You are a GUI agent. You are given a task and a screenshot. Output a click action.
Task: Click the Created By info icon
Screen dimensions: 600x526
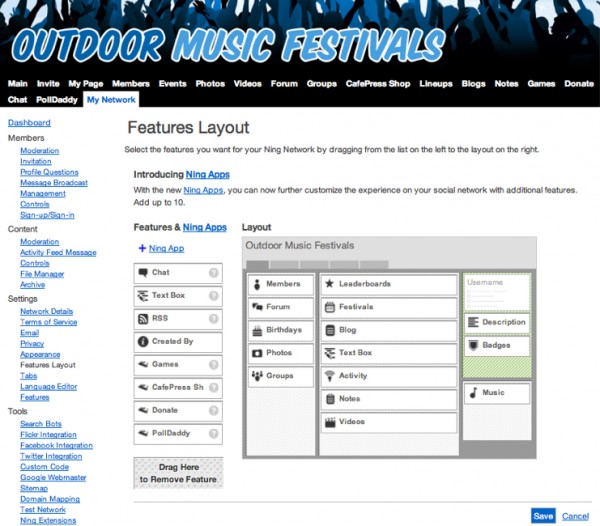point(143,342)
